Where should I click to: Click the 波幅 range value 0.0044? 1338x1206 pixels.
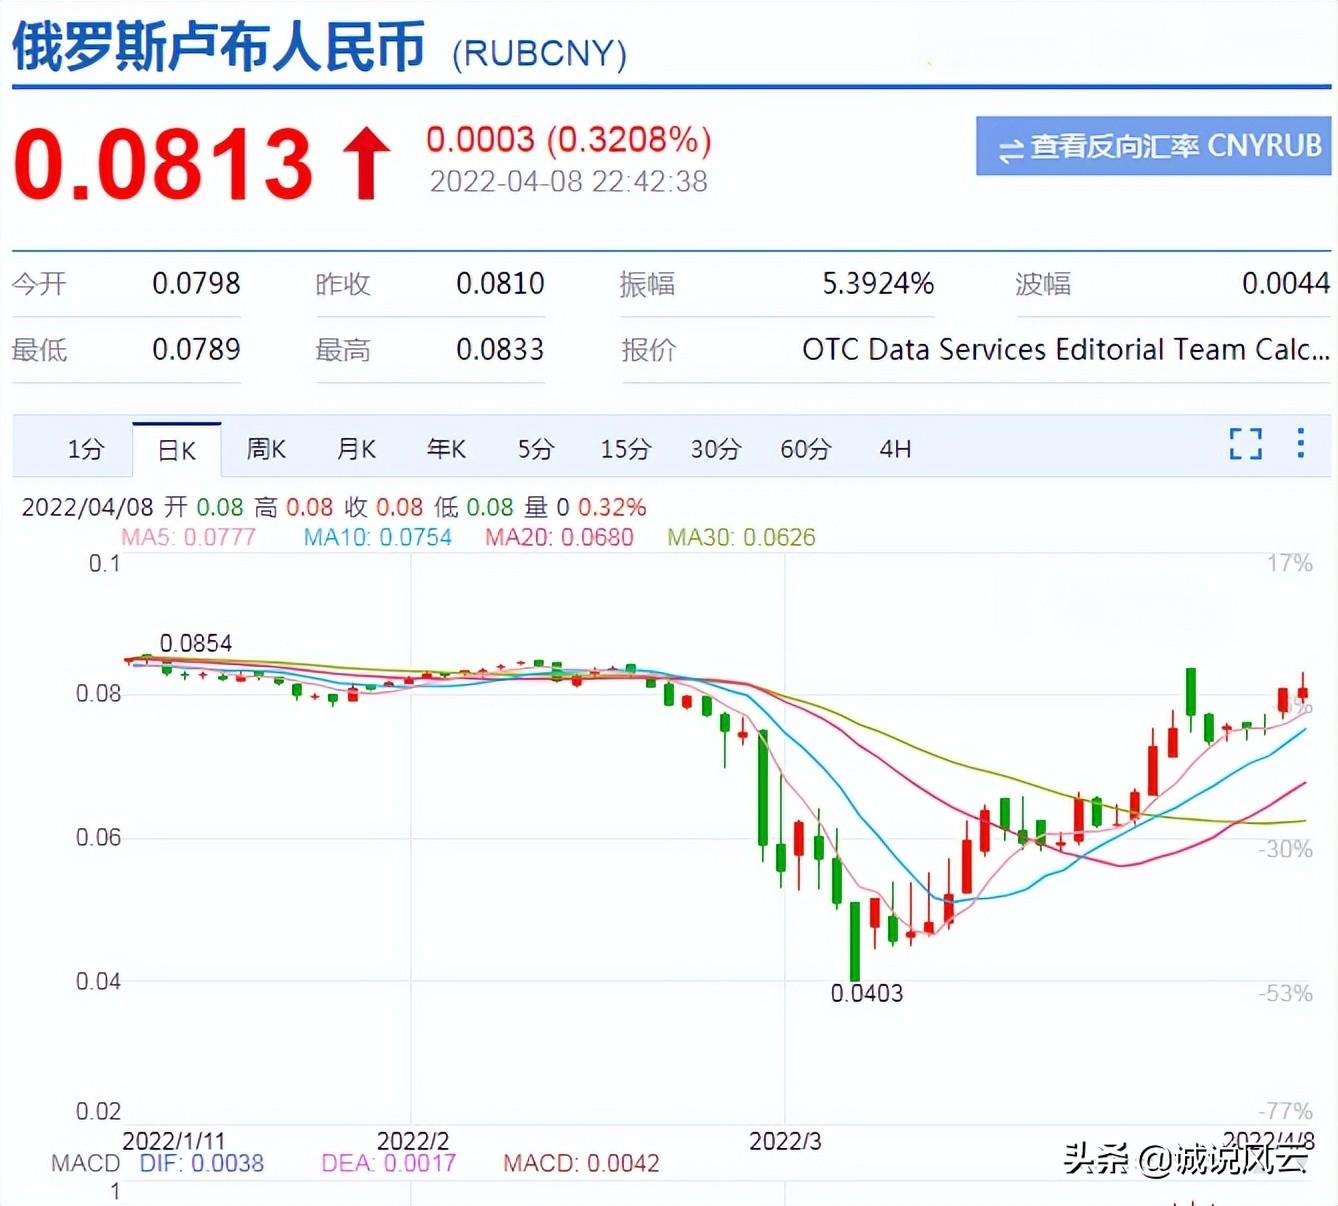[x=1286, y=284]
